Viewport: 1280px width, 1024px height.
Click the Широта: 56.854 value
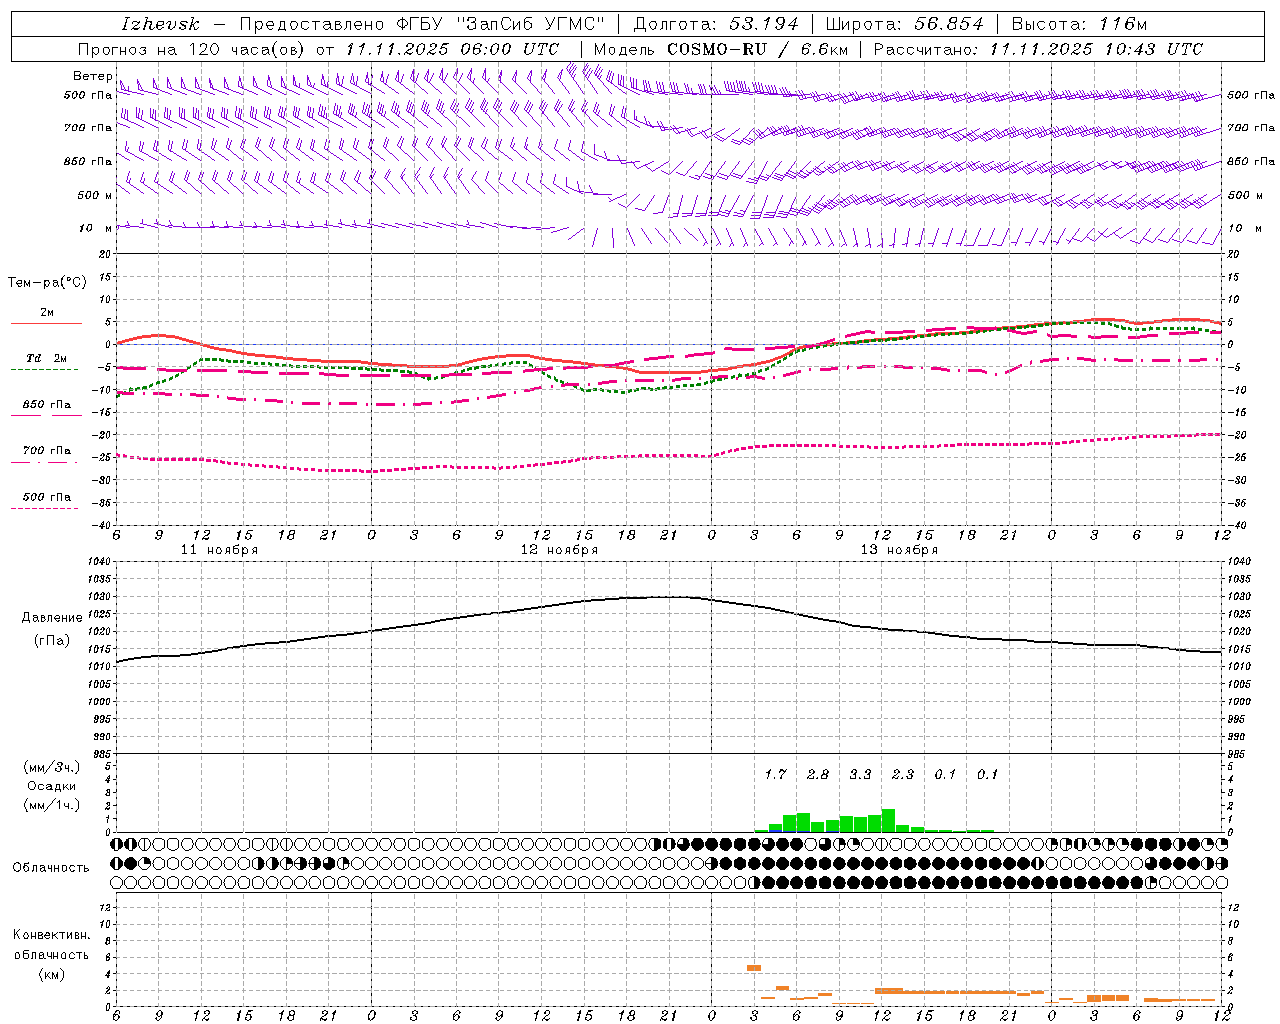coord(903,24)
